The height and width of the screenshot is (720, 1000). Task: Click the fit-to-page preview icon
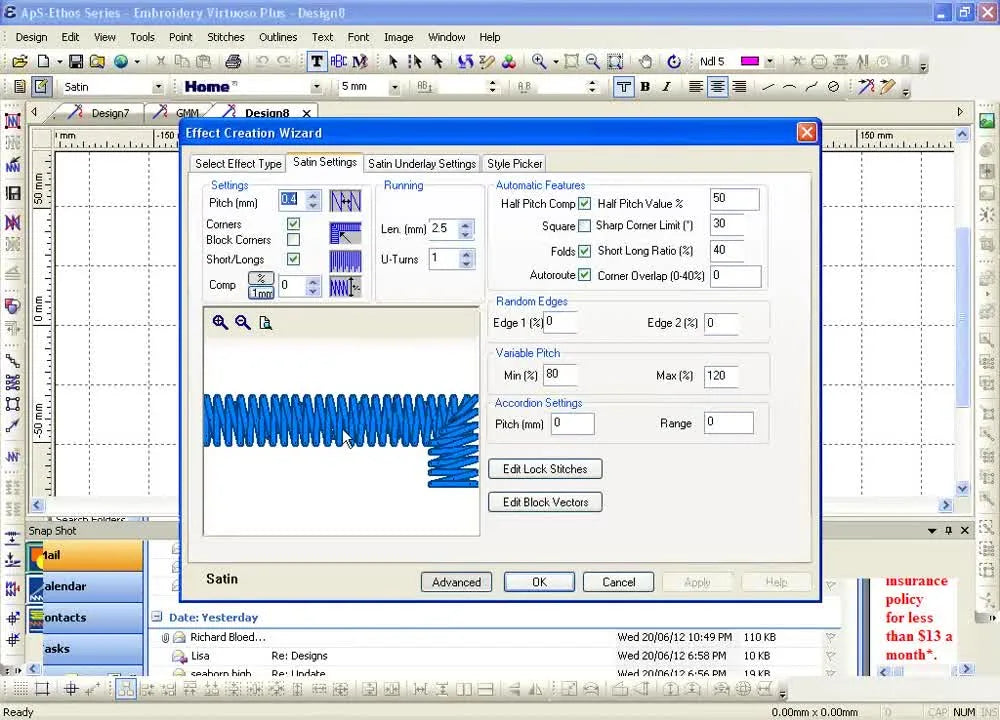pyautogui.click(x=265, y=322)
